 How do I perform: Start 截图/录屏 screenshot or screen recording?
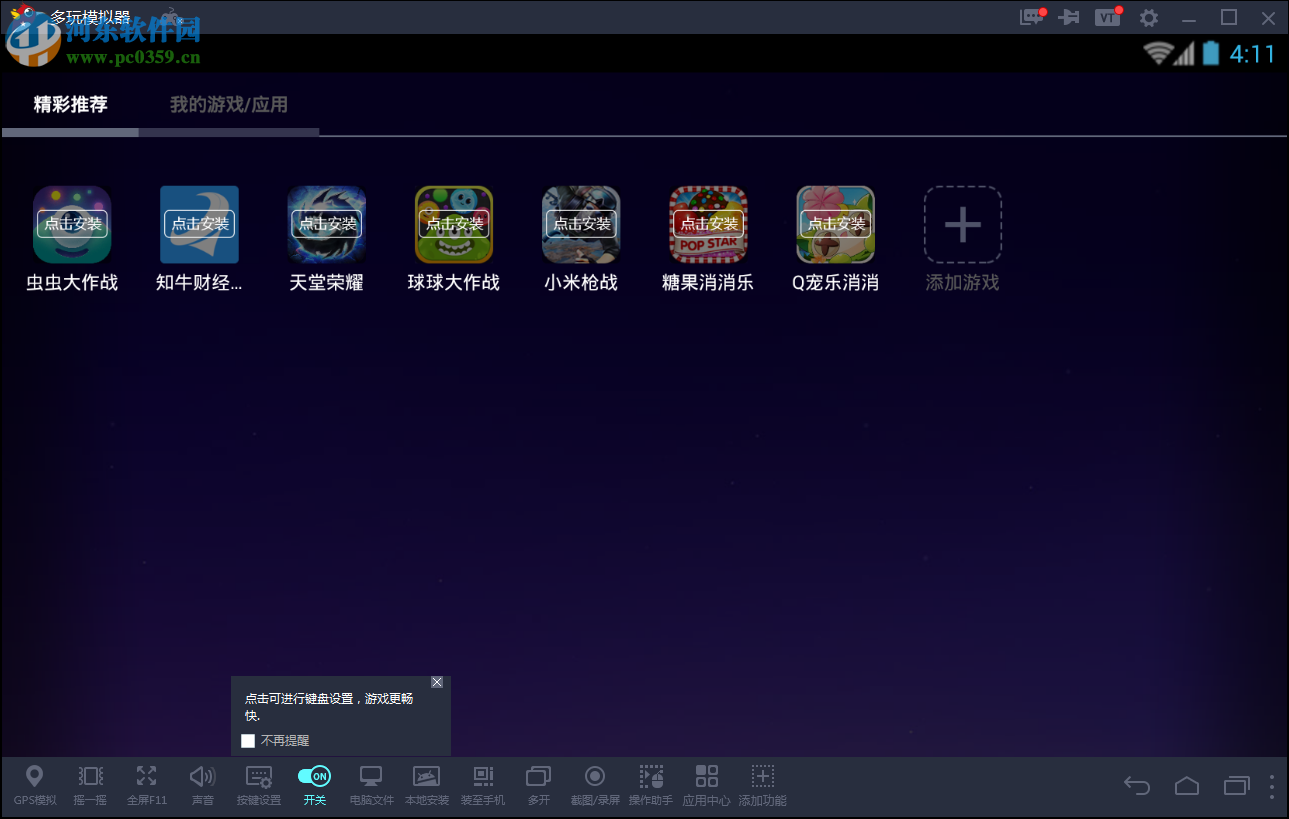595,785
